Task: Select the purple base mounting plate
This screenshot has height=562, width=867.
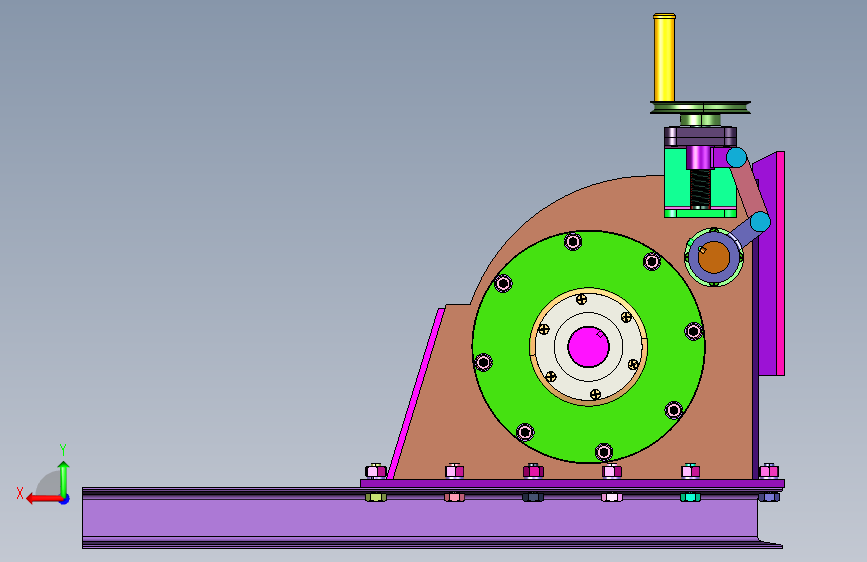Action: click(572, 483)
